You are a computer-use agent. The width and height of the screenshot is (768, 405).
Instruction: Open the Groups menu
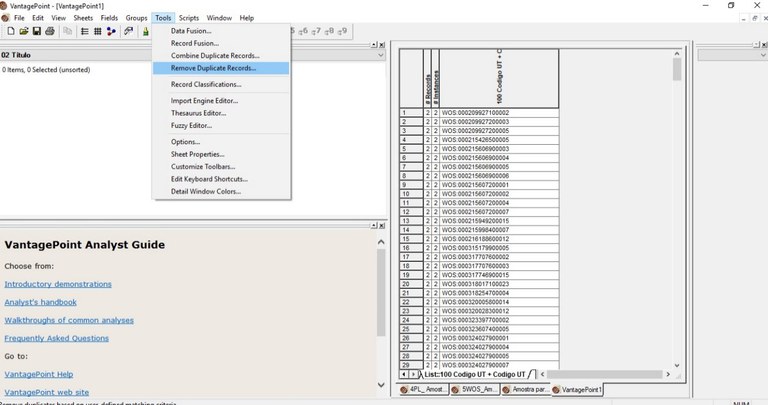point(136,18)
